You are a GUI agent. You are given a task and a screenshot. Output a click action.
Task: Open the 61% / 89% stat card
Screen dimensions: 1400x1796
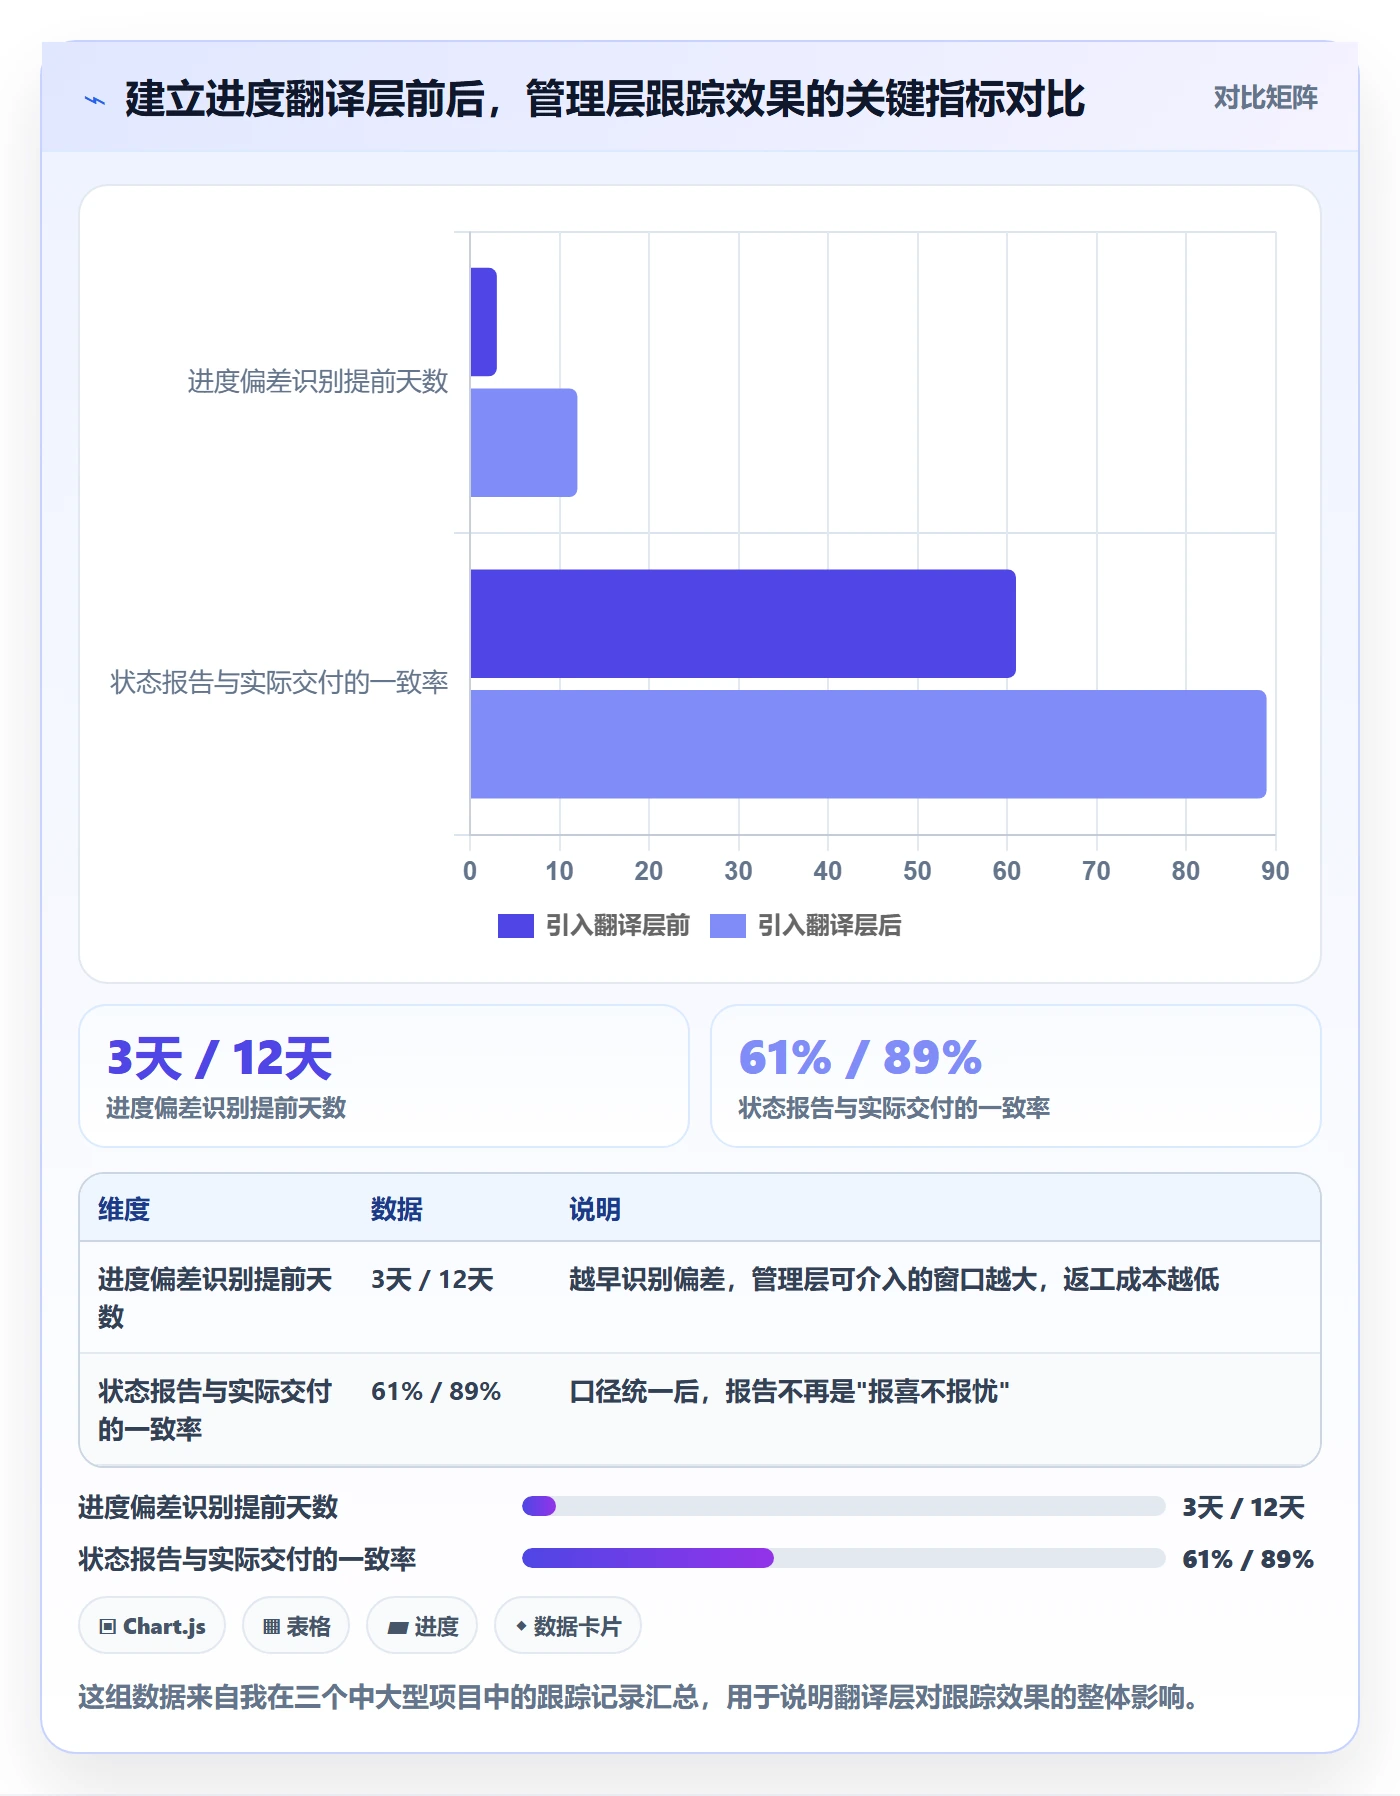click(x=1015, y=1076)
